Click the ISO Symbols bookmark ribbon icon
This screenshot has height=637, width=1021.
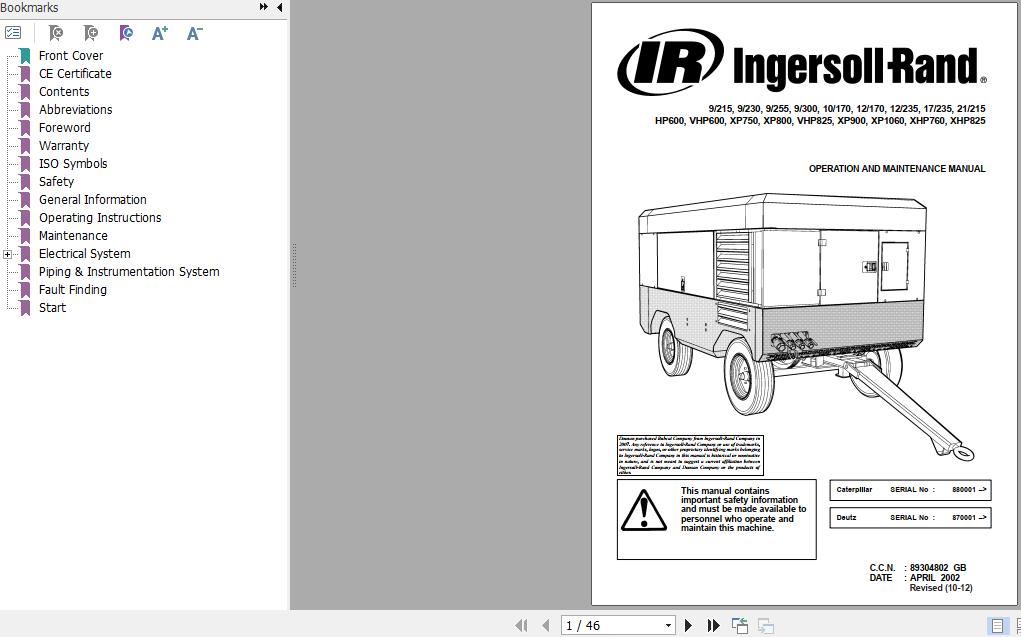(x=25, y=163)
